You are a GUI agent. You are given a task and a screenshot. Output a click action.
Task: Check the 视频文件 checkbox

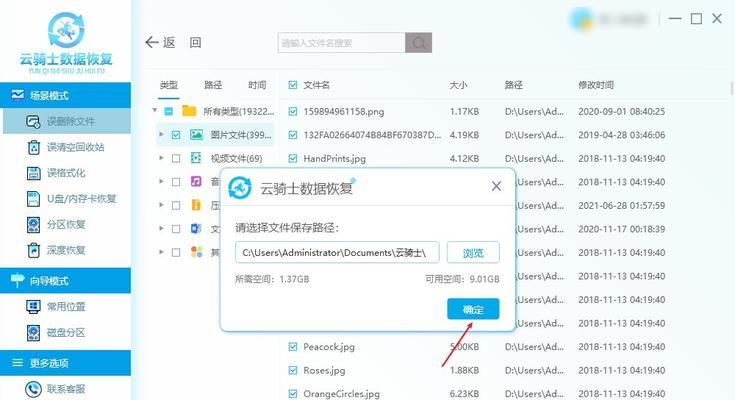176,158
